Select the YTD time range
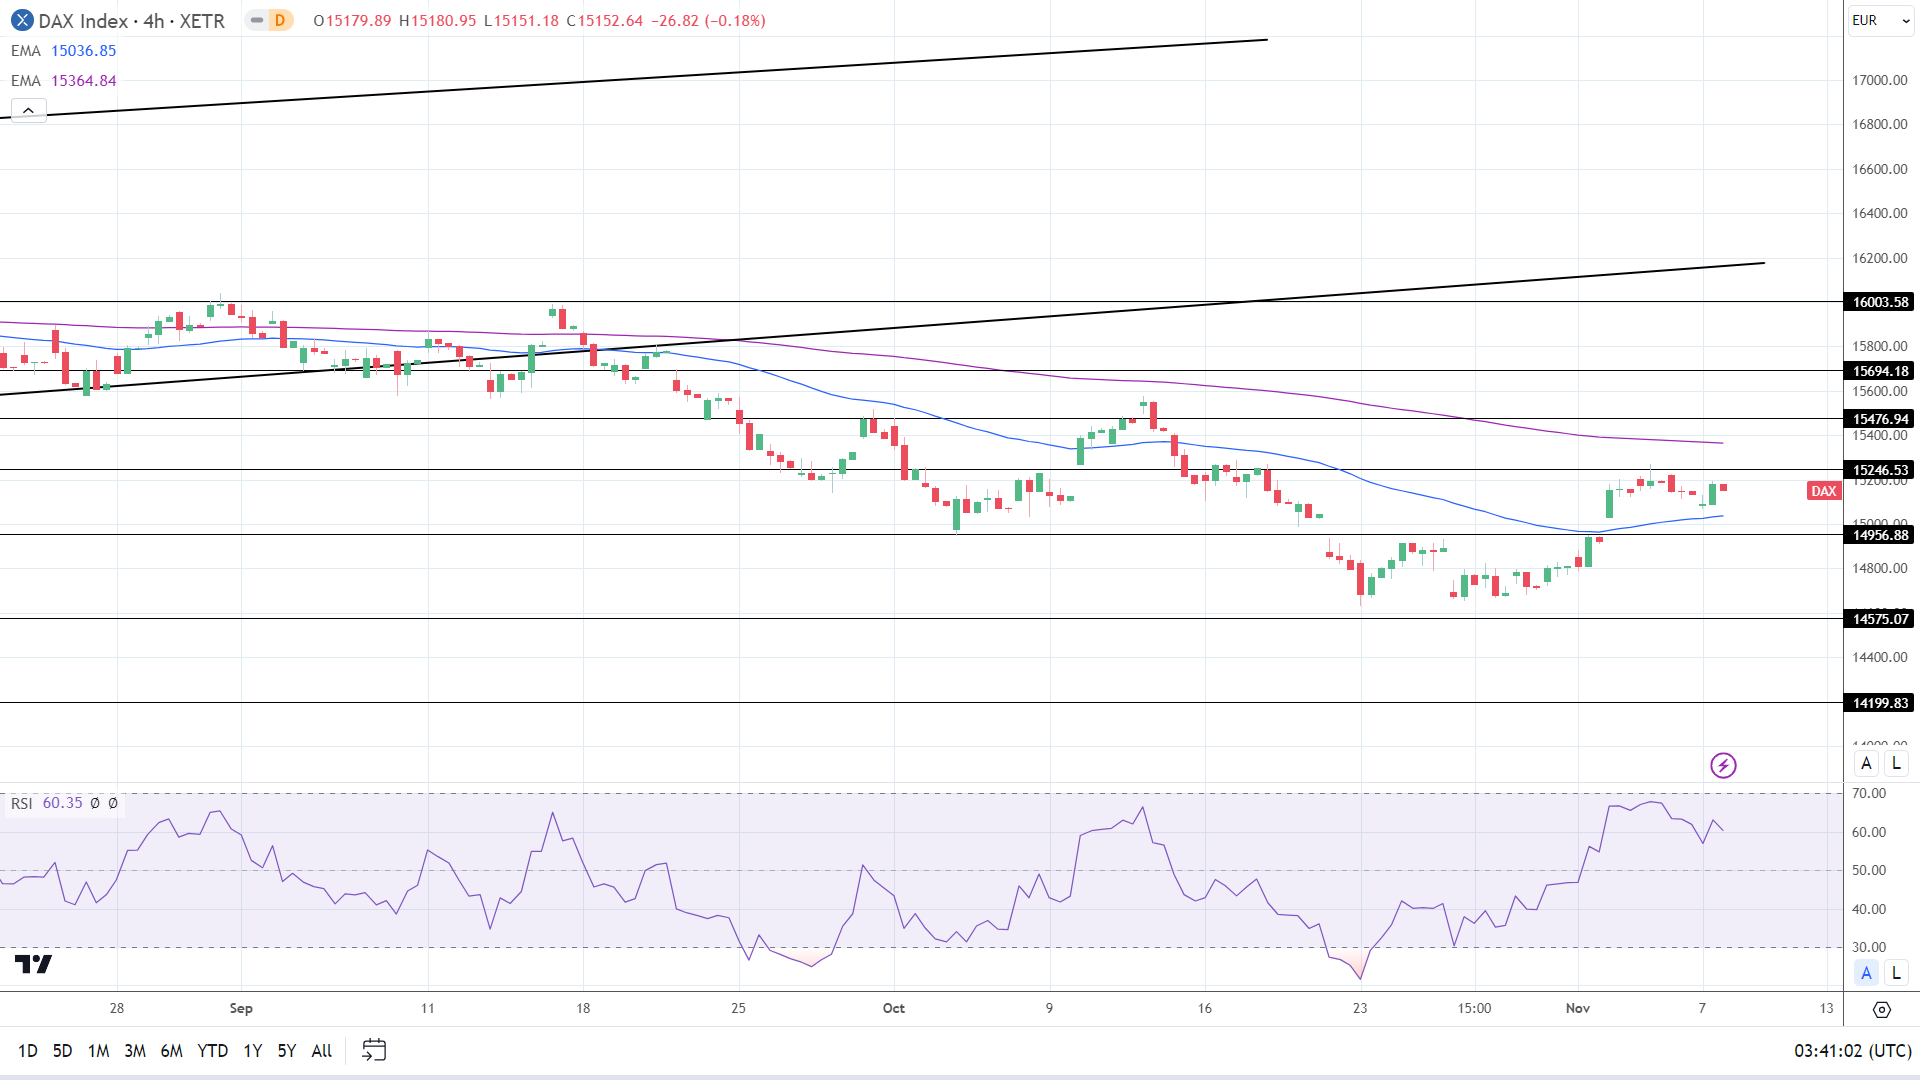 tap(213, 1051)
